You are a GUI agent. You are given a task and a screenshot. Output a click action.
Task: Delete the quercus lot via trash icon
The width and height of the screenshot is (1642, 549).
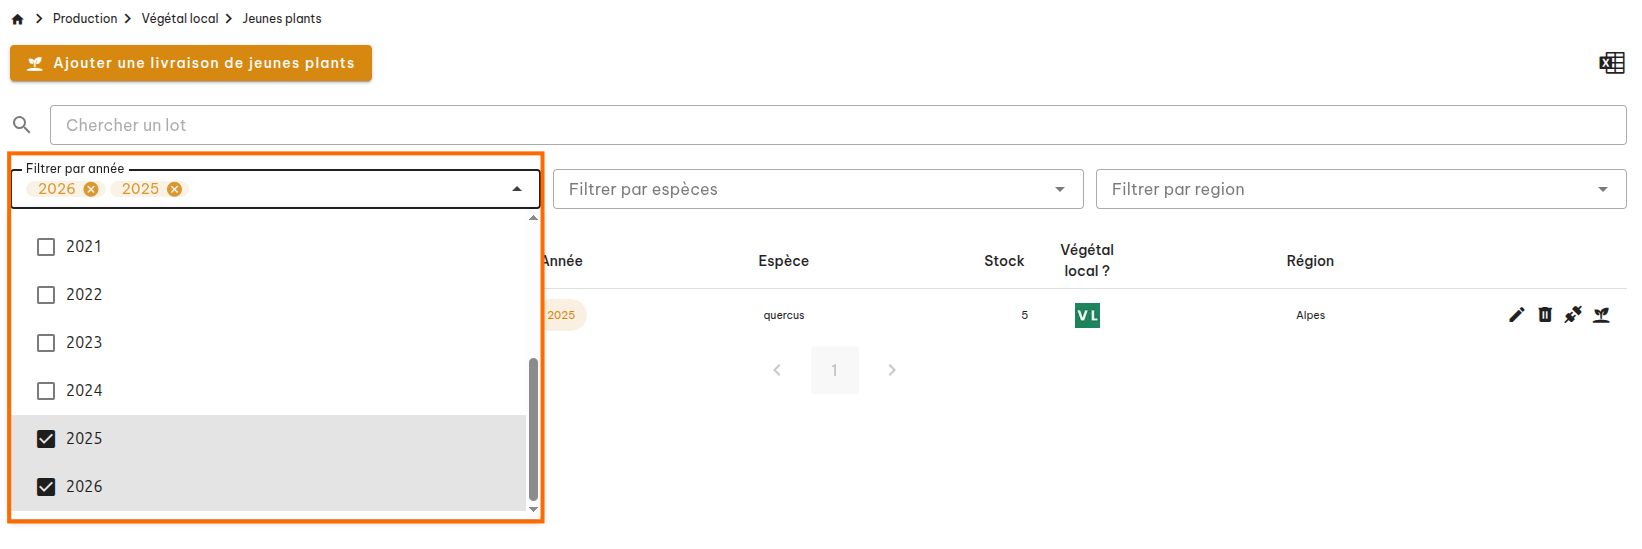tap(1544, 315)
